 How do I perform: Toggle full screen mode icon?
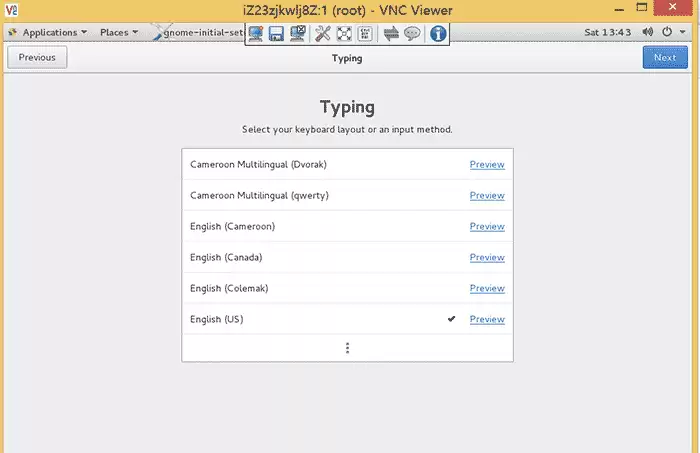344,33
